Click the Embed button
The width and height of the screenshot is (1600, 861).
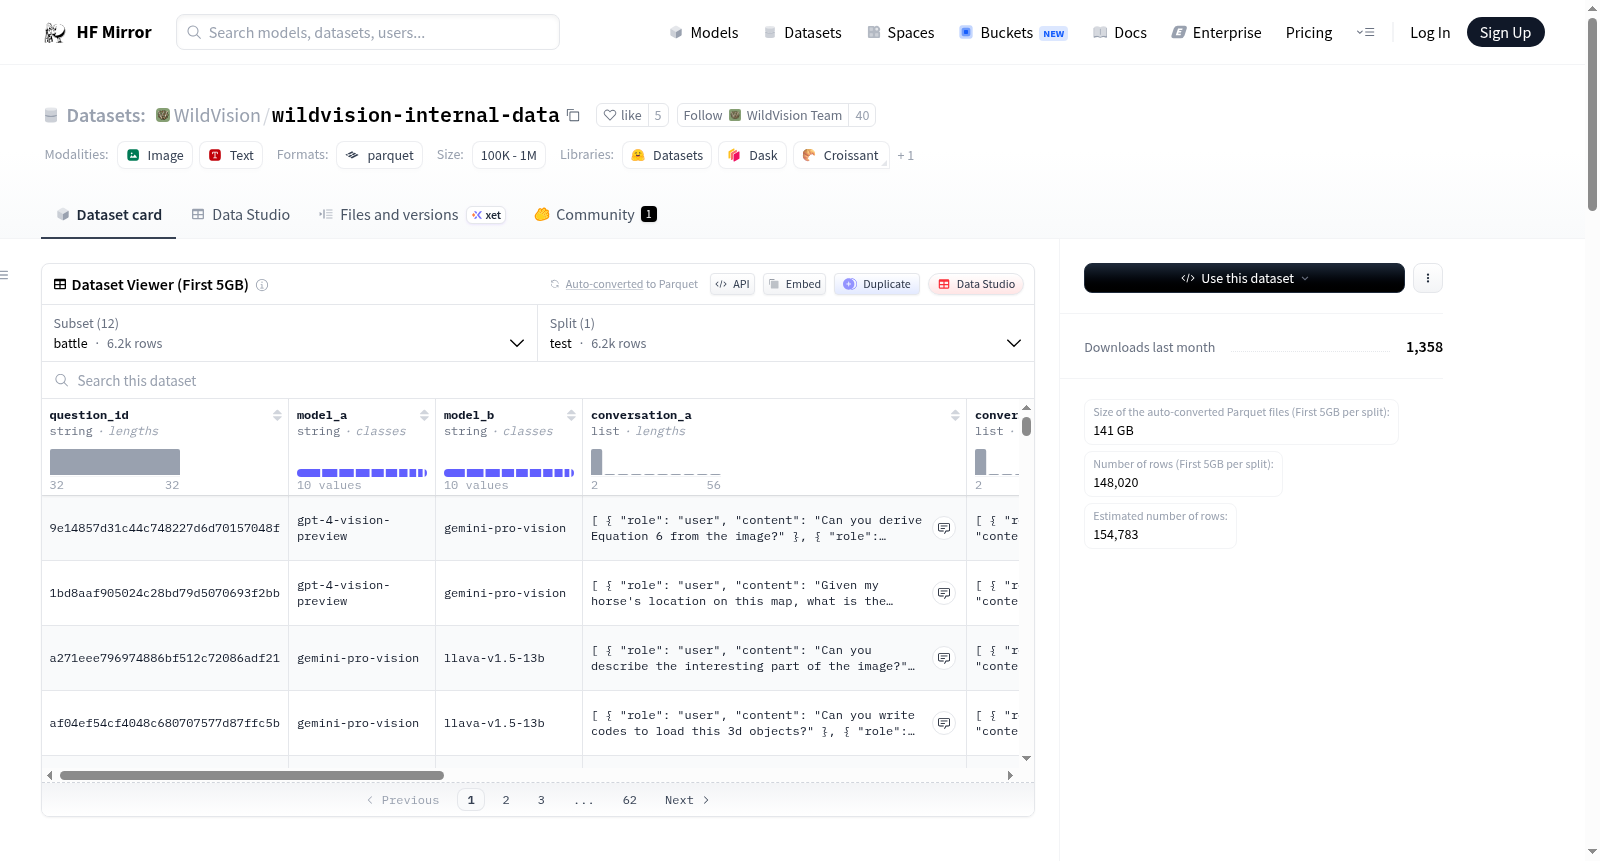click(x=795, y=284)
